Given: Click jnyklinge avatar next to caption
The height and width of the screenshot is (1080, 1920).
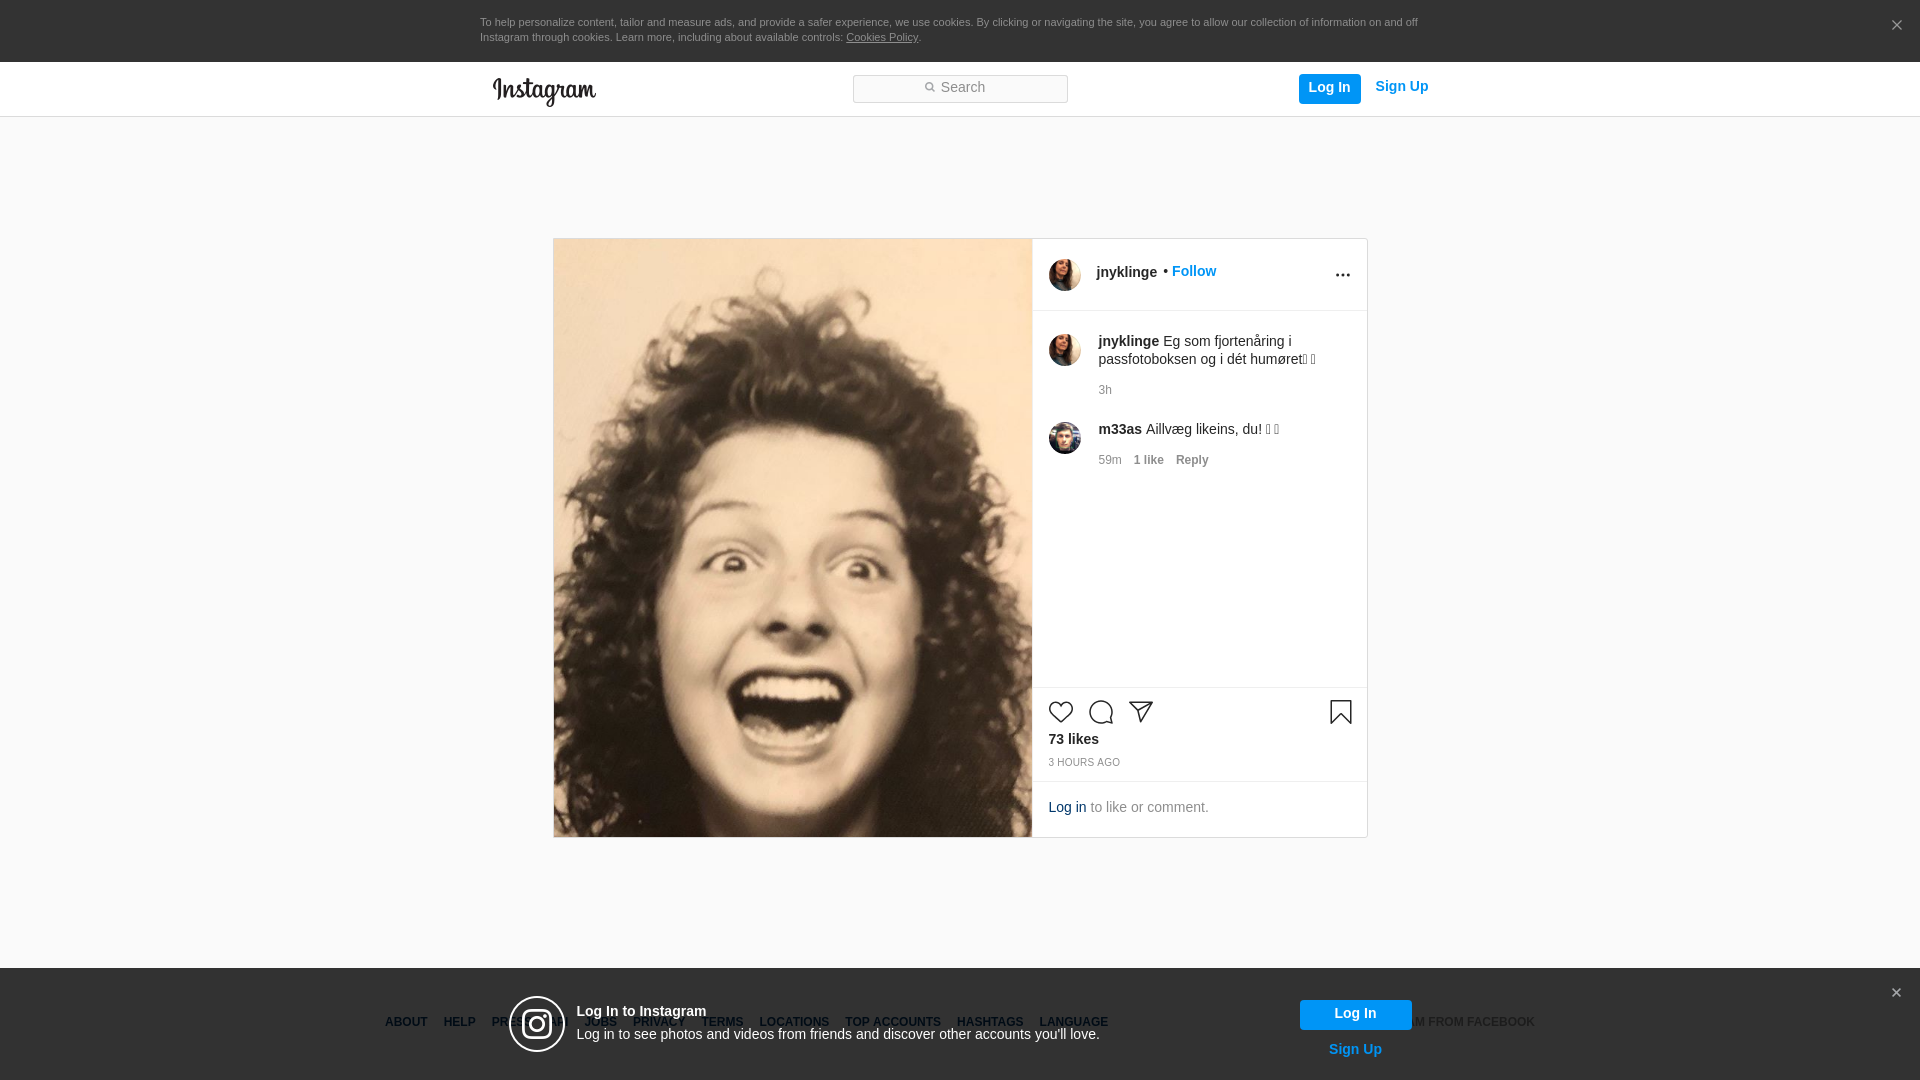Looking at the screenshot, I should pyautogui.click(x=1064, y=350).
